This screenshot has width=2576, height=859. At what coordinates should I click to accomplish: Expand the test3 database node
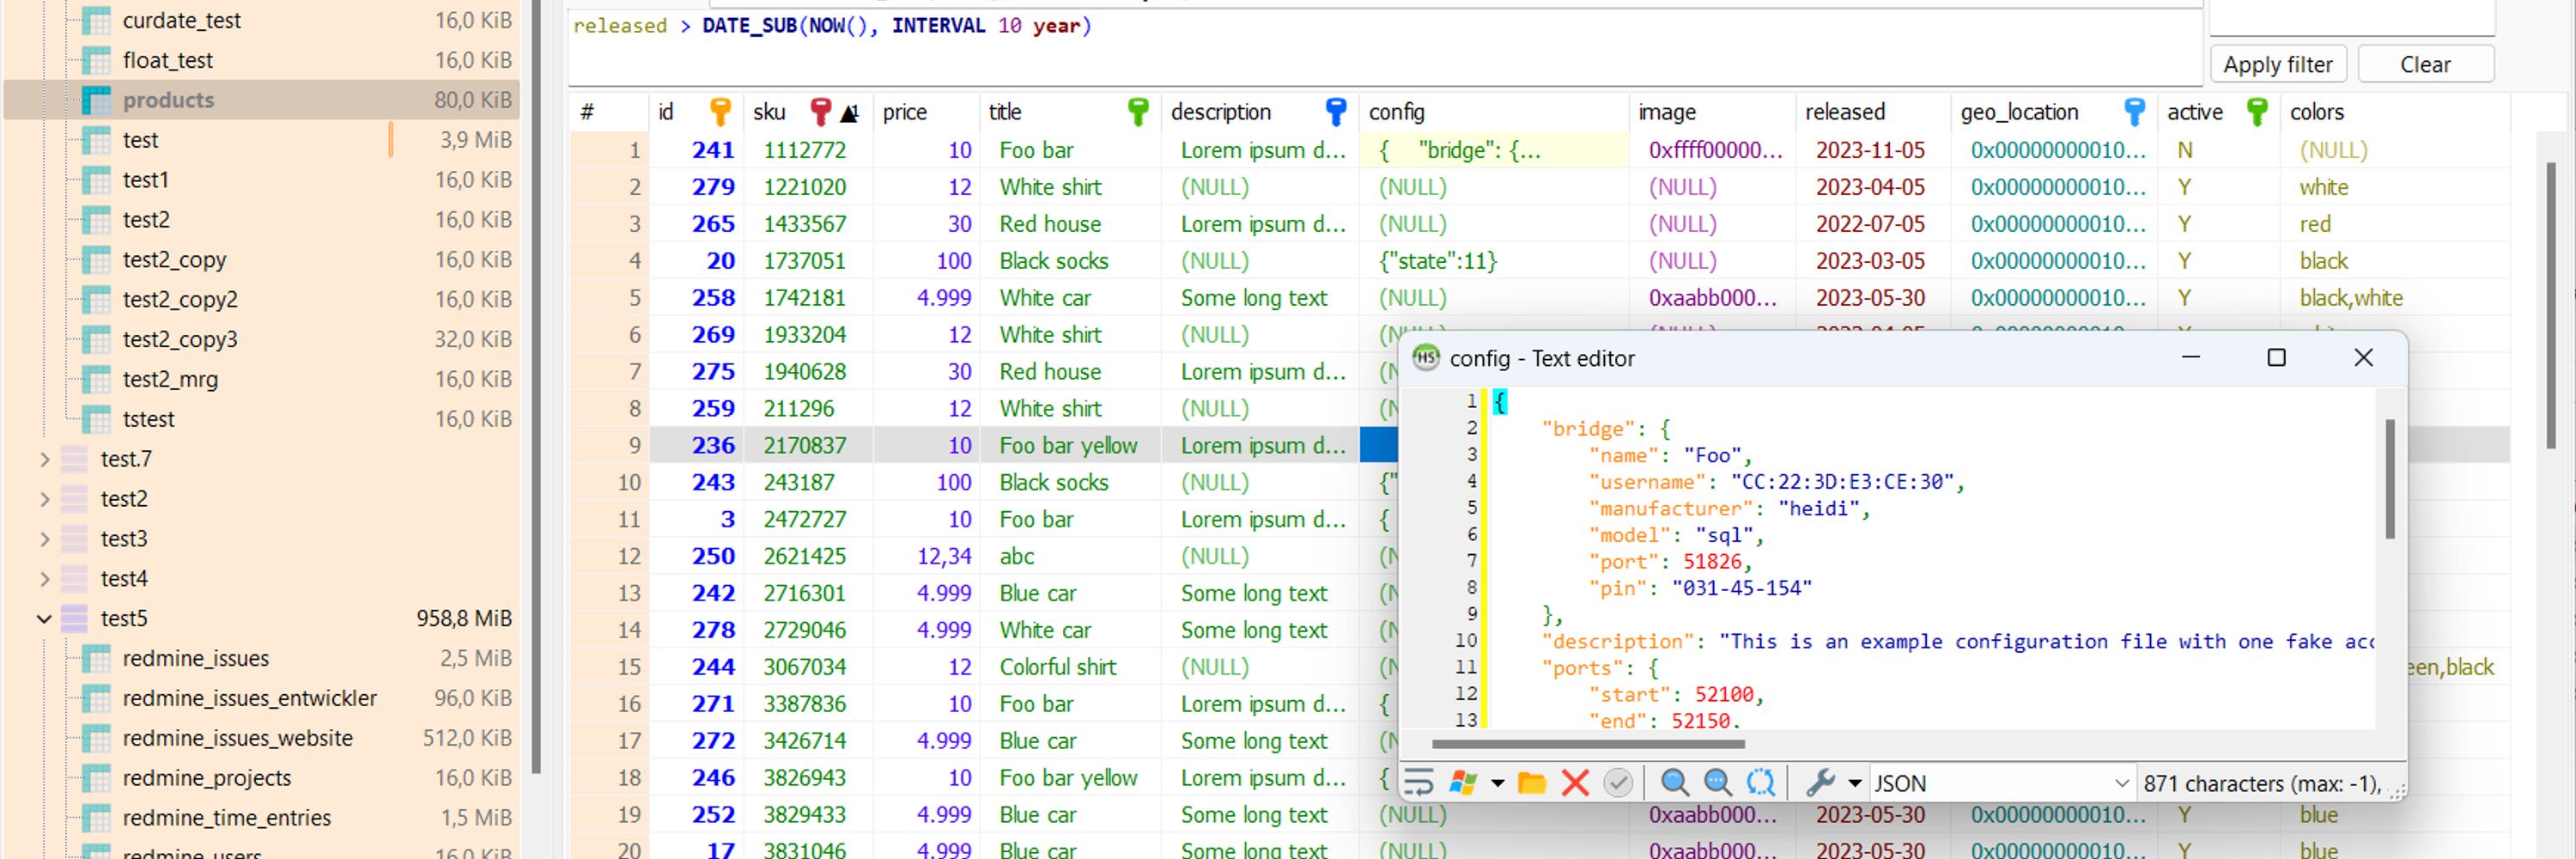tap(44, 539)
